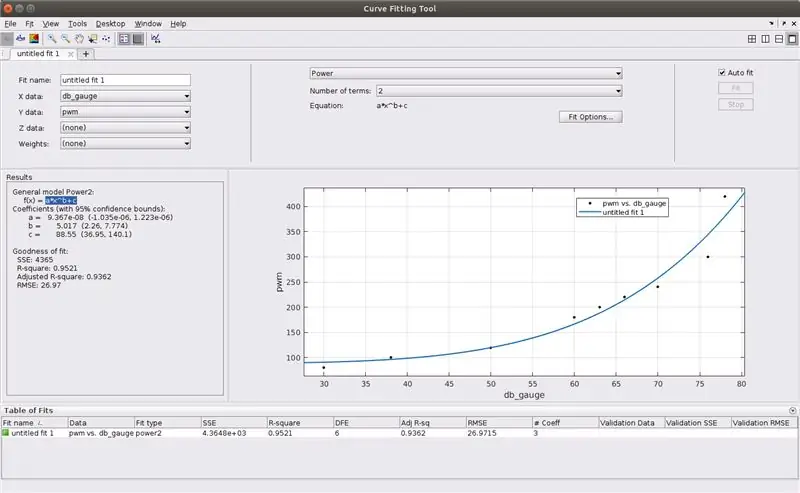Click the Validation Data column header

tap(632, 423)
